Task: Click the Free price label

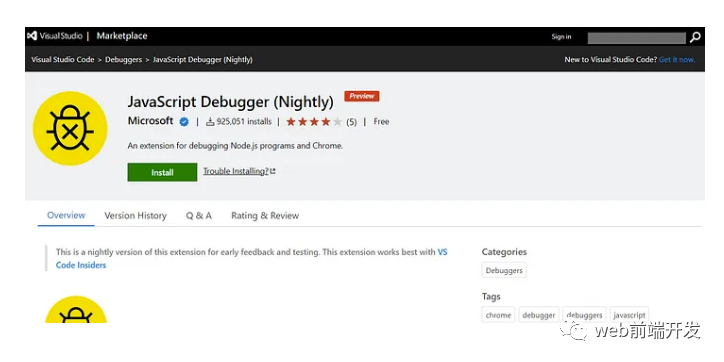Action: tap(381, 121)
